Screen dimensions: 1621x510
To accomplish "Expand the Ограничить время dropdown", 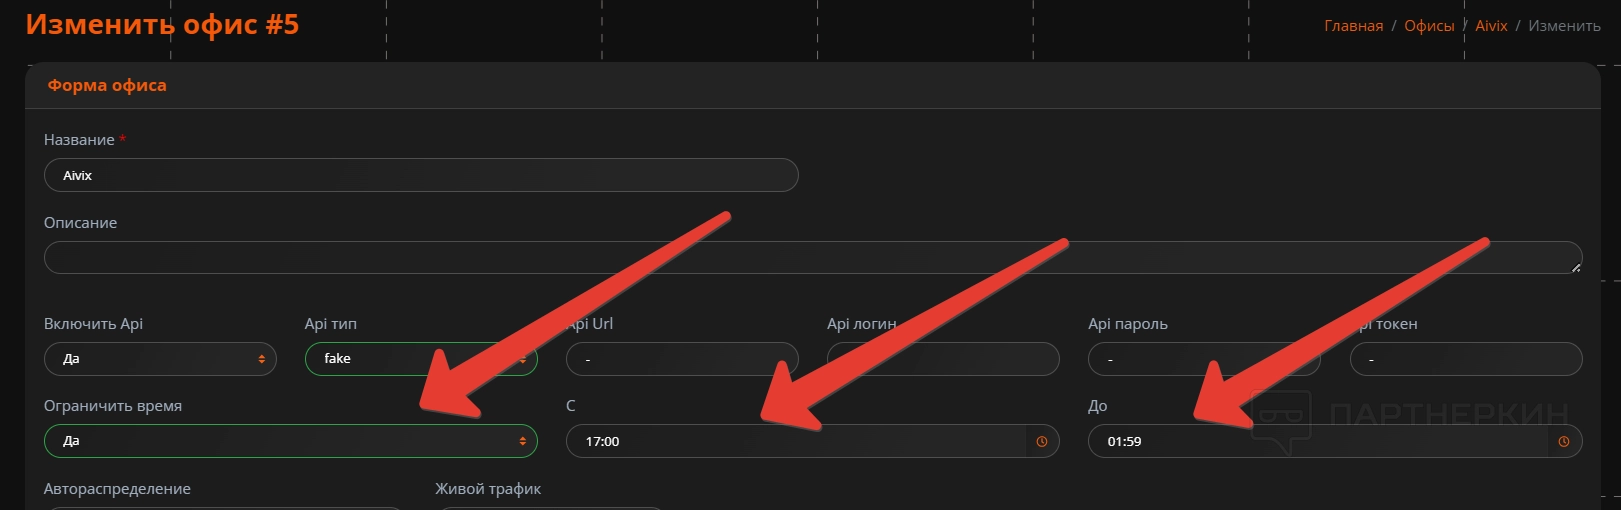I will (290, 441).
